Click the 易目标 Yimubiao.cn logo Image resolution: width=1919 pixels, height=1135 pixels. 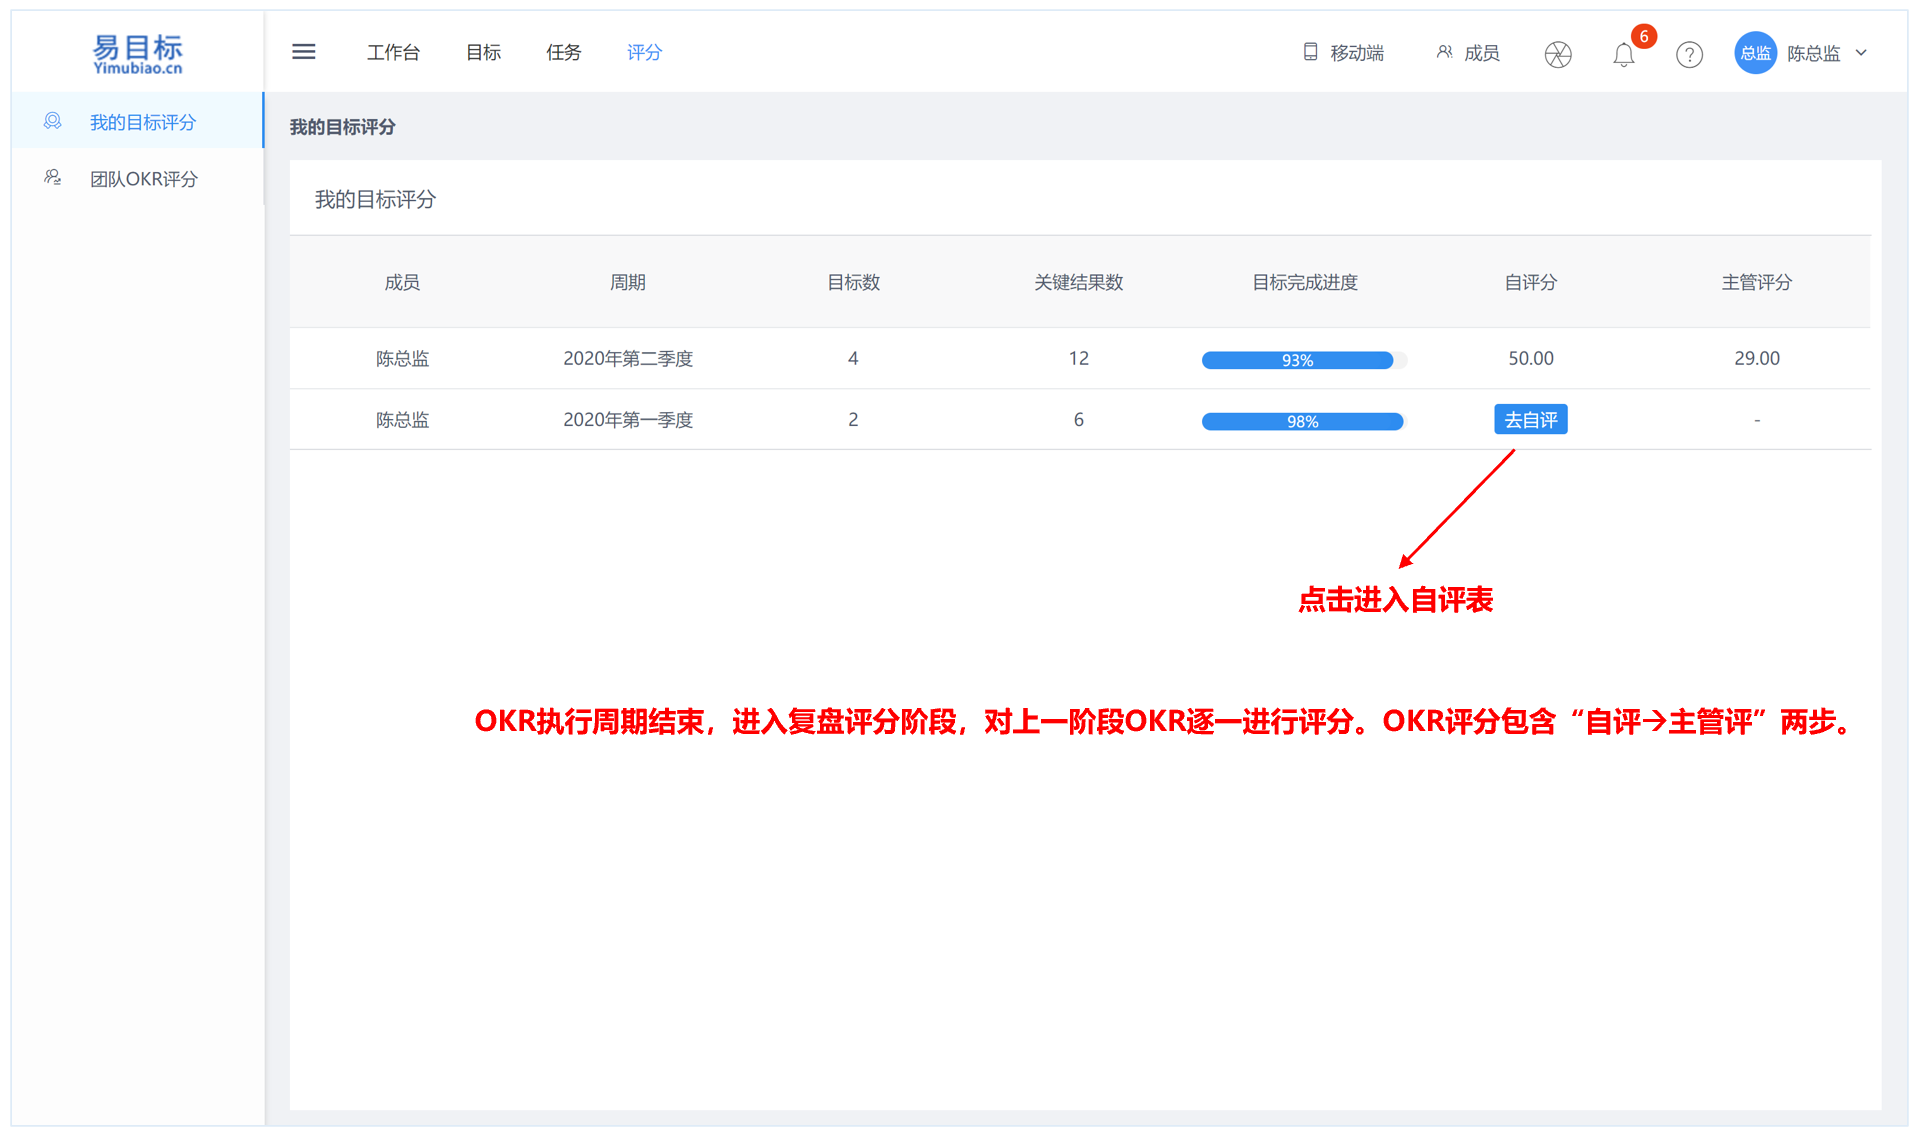[138, 54]
